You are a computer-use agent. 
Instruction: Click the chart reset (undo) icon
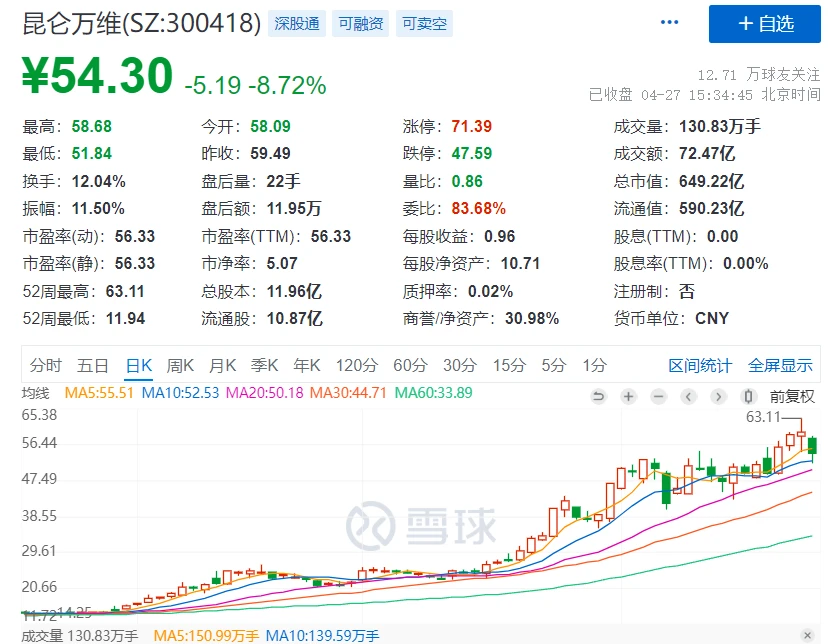coord(598,396)
